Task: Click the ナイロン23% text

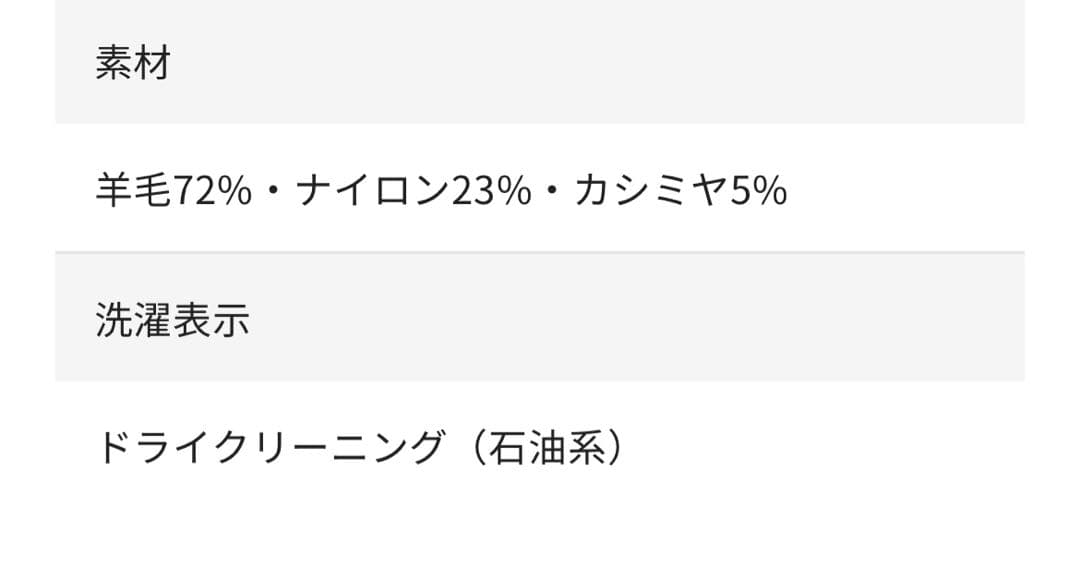Action: tap(413, 190)
